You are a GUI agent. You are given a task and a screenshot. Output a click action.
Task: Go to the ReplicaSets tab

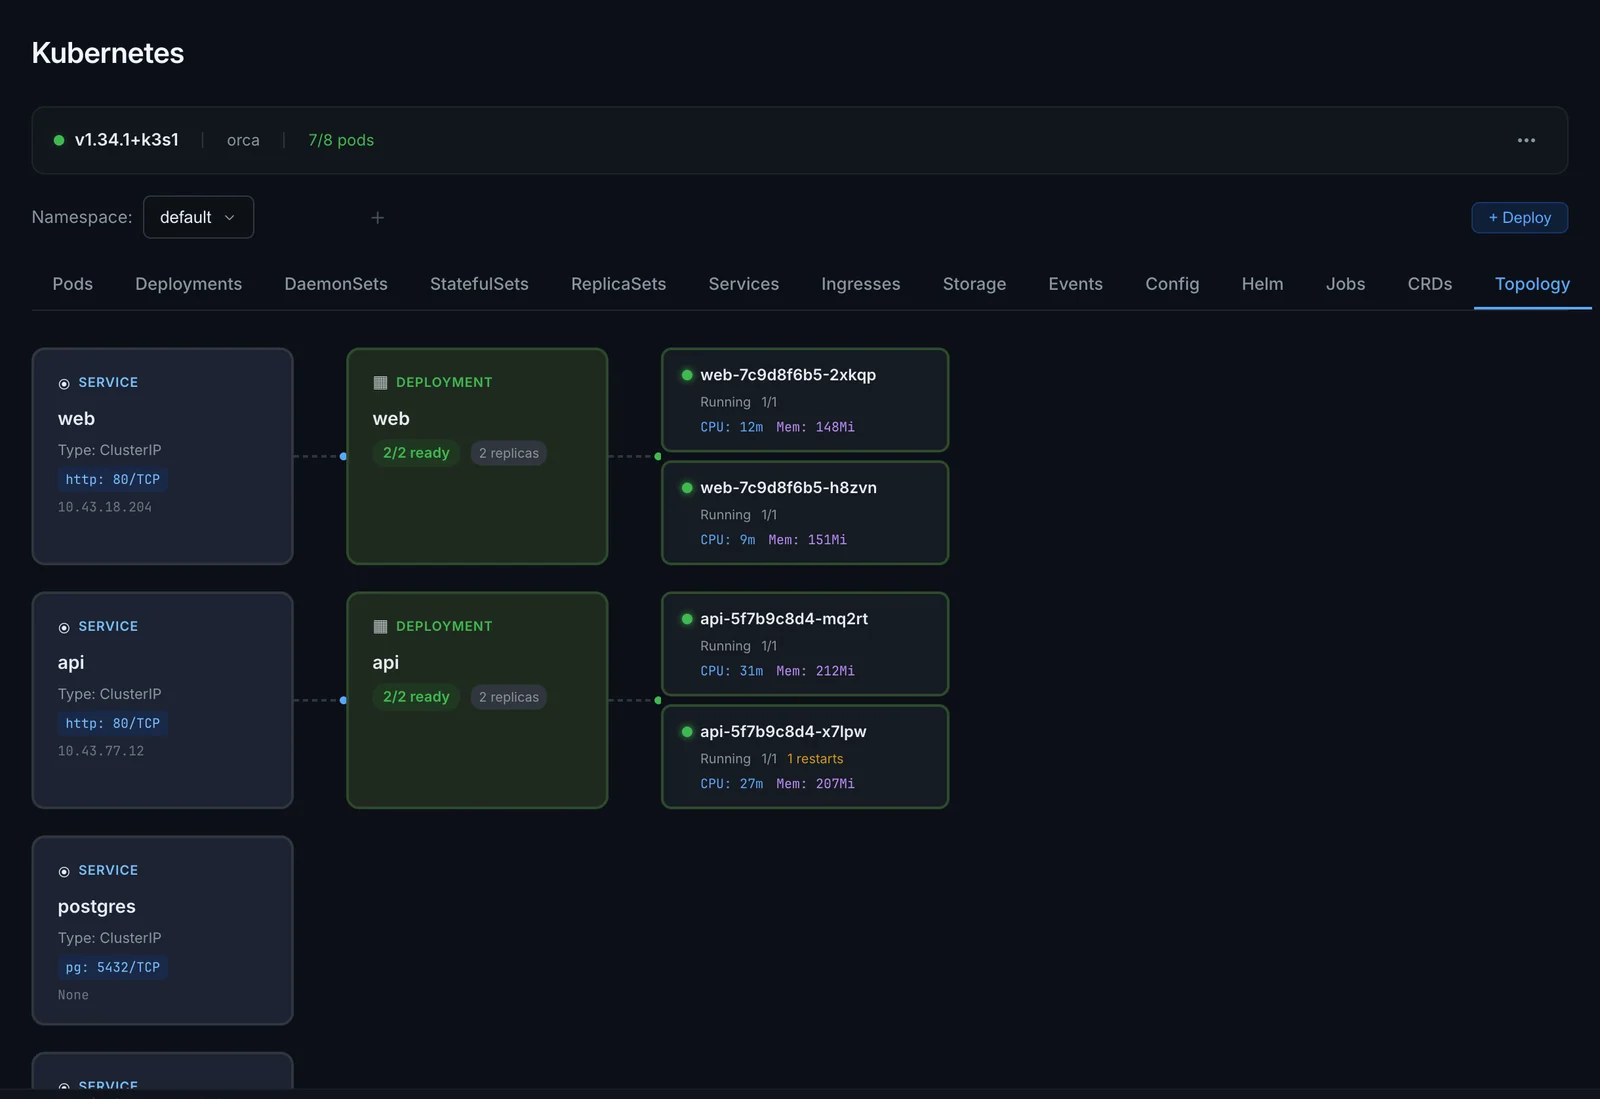pos(618,284)
